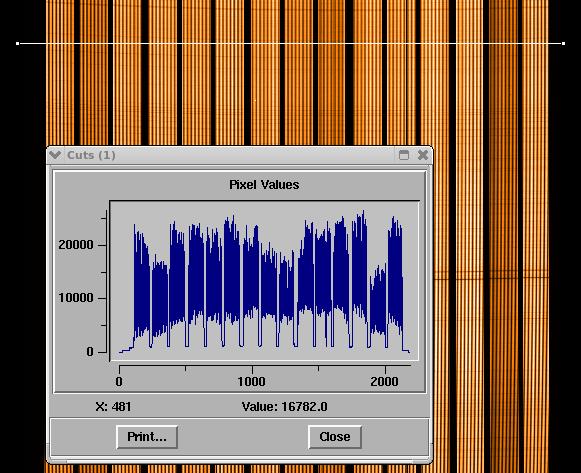Viewport: 581px width, 473px height.
Task: Click the Pixel Values plot title
Action: (x=264, y=184)
